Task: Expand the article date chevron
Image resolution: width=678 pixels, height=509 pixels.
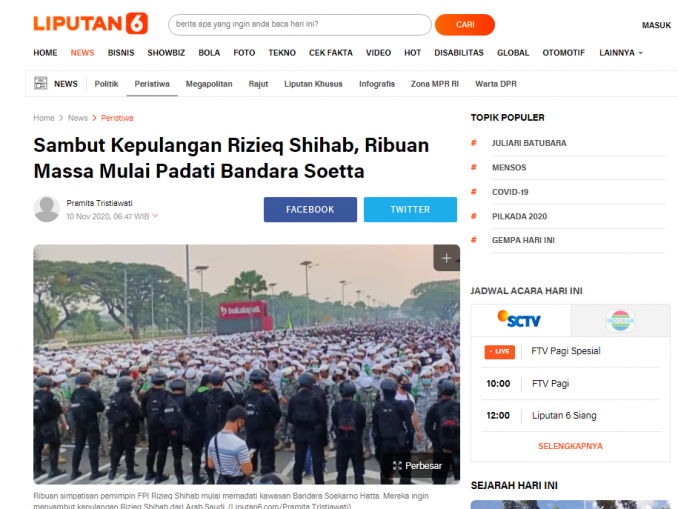Action: pos(155,215)
